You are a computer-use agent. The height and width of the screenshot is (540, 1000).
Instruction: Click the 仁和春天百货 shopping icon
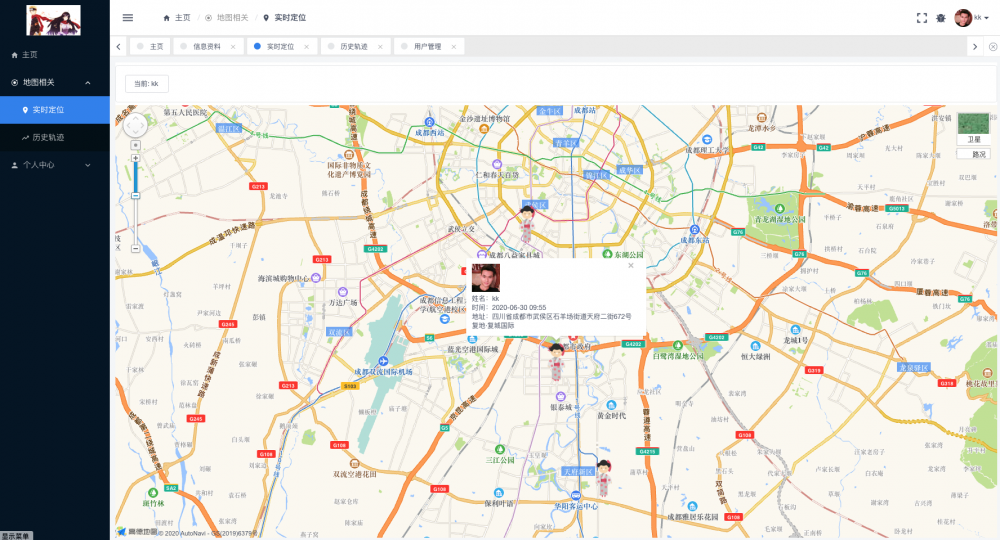497,164
